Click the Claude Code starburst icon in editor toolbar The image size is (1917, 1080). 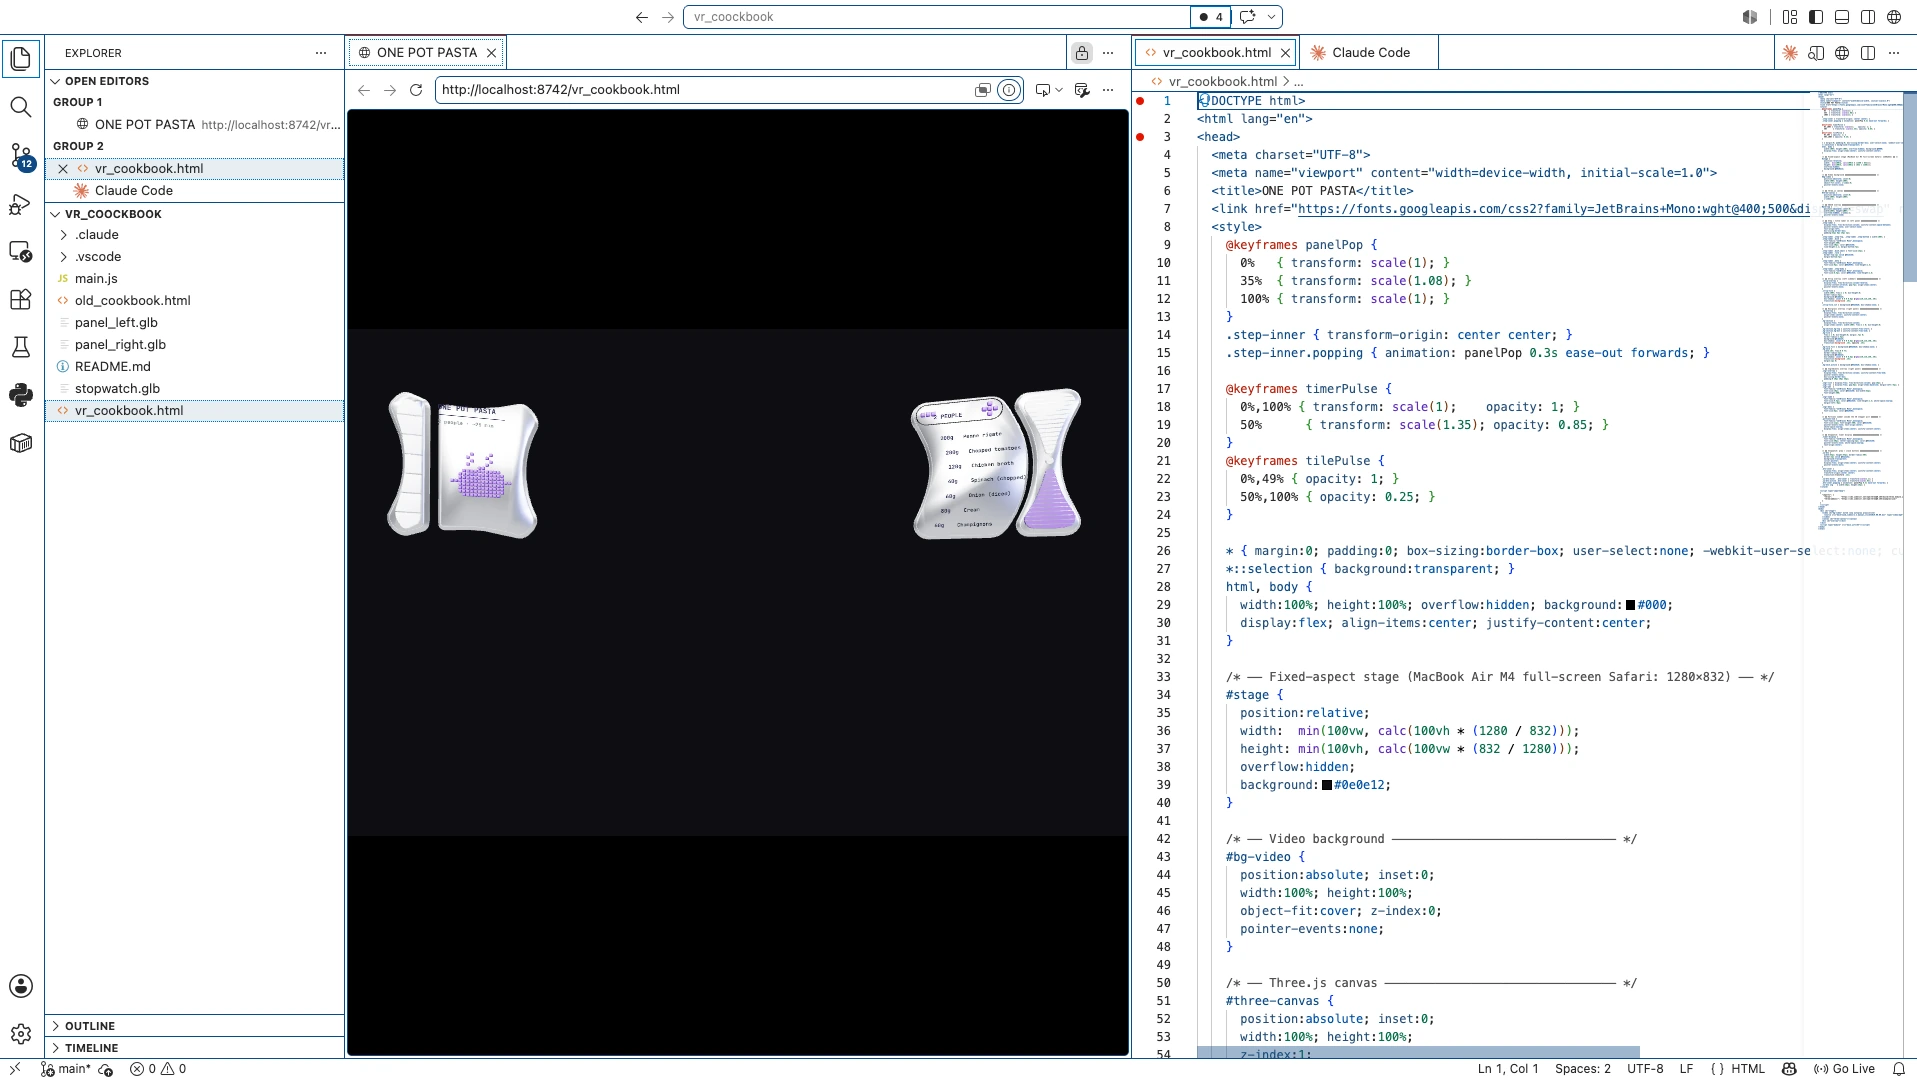(x=1790, y=53)
